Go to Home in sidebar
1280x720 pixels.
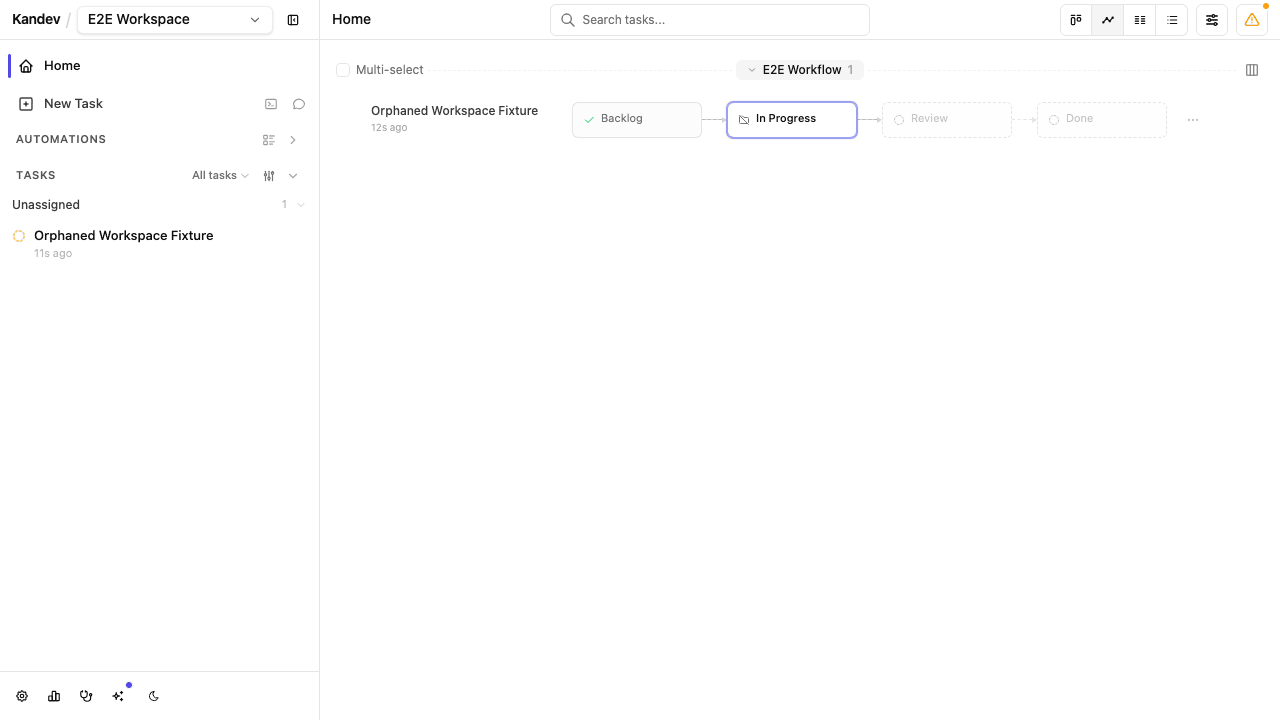(x=160, y=66)
